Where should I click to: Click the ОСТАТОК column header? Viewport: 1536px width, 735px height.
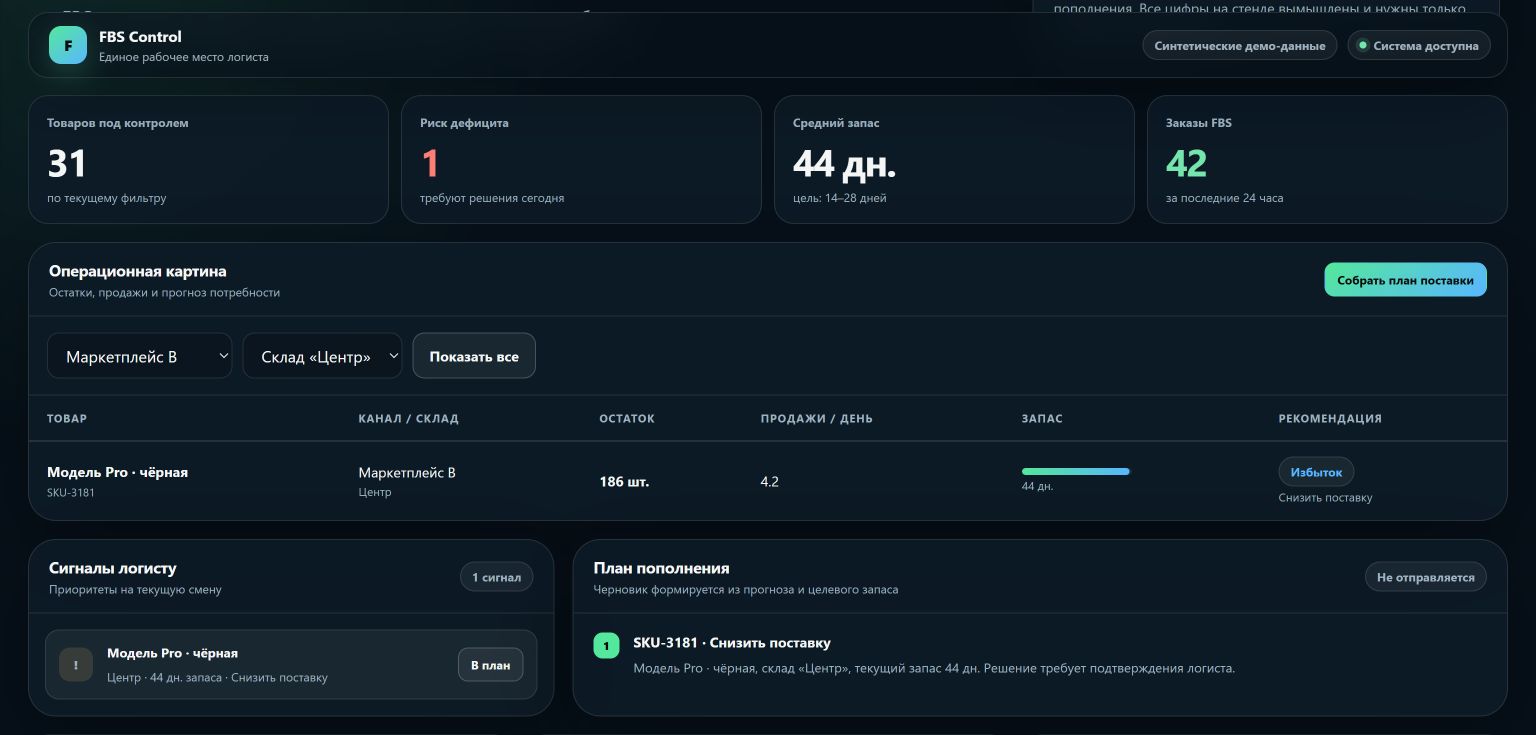(x=627, y=418)
